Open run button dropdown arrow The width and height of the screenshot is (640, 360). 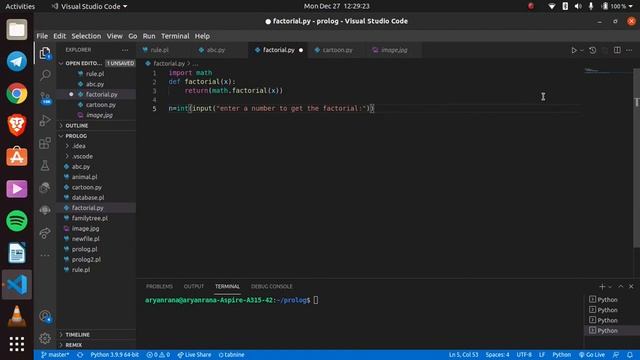[x=582, y=50]
